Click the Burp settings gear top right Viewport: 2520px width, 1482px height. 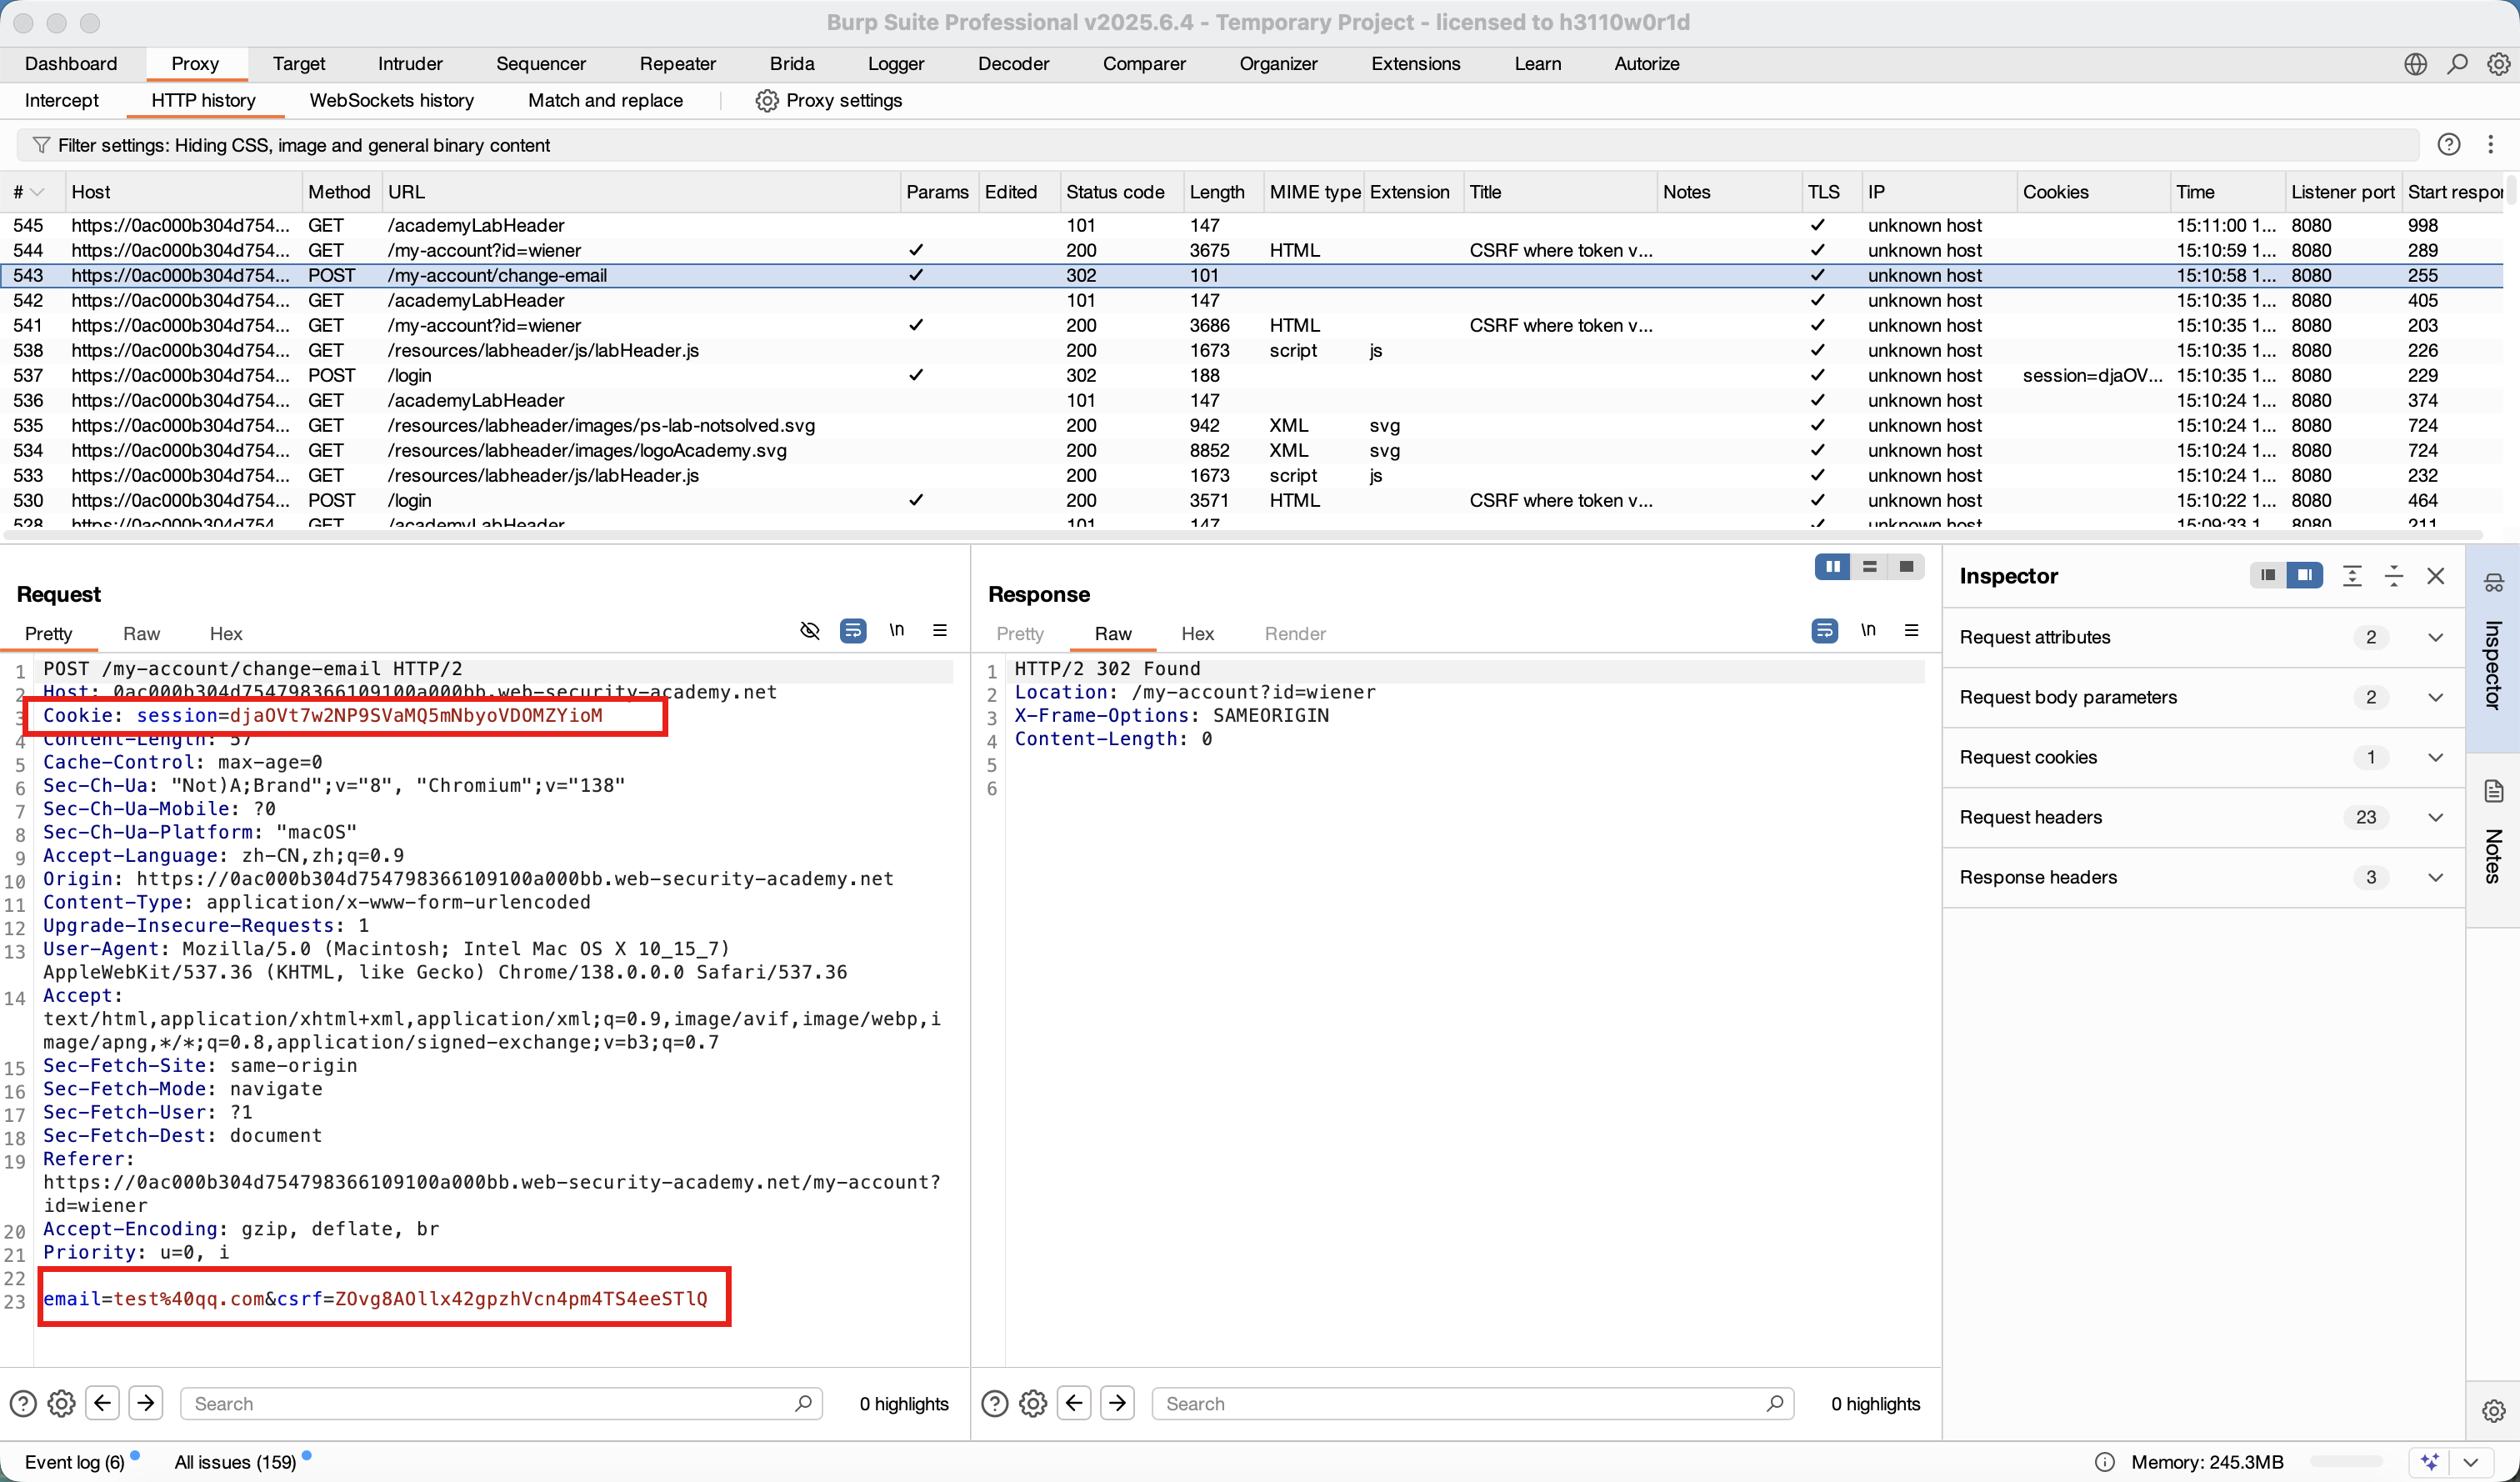(x=2498, y=64)
